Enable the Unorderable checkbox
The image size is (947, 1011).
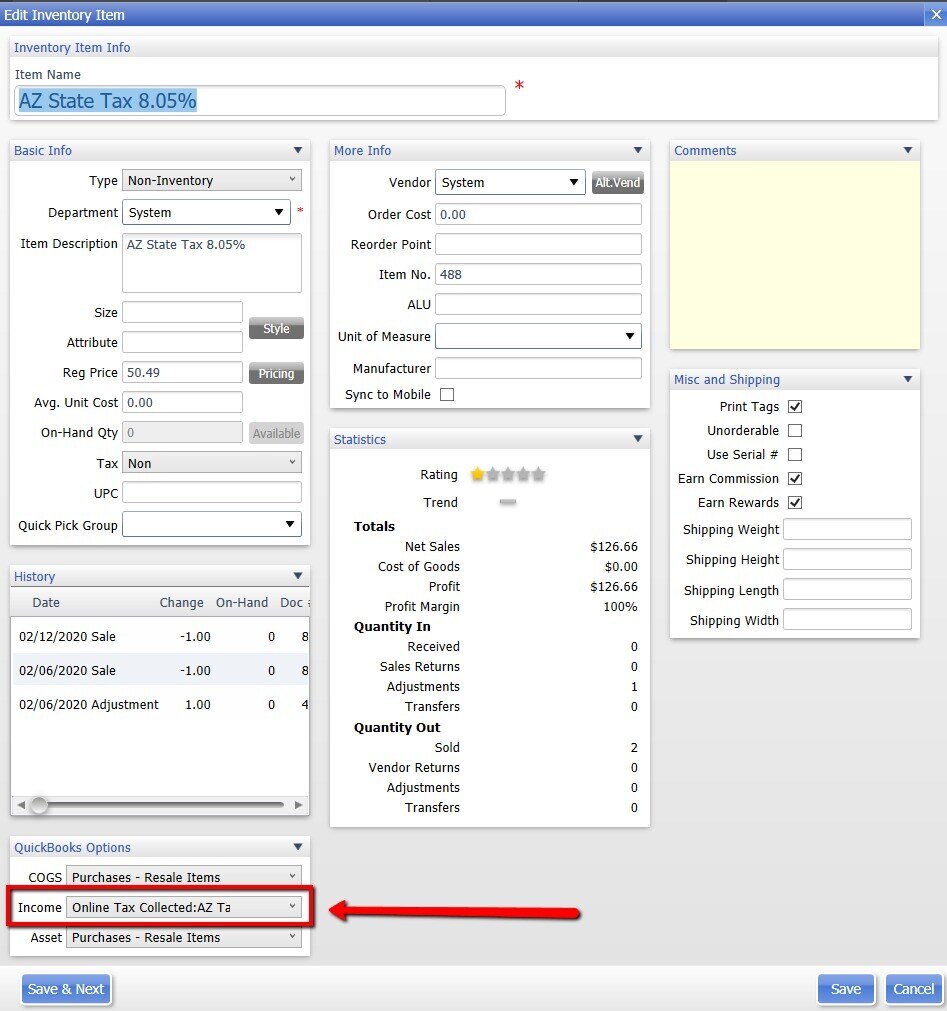795,431
